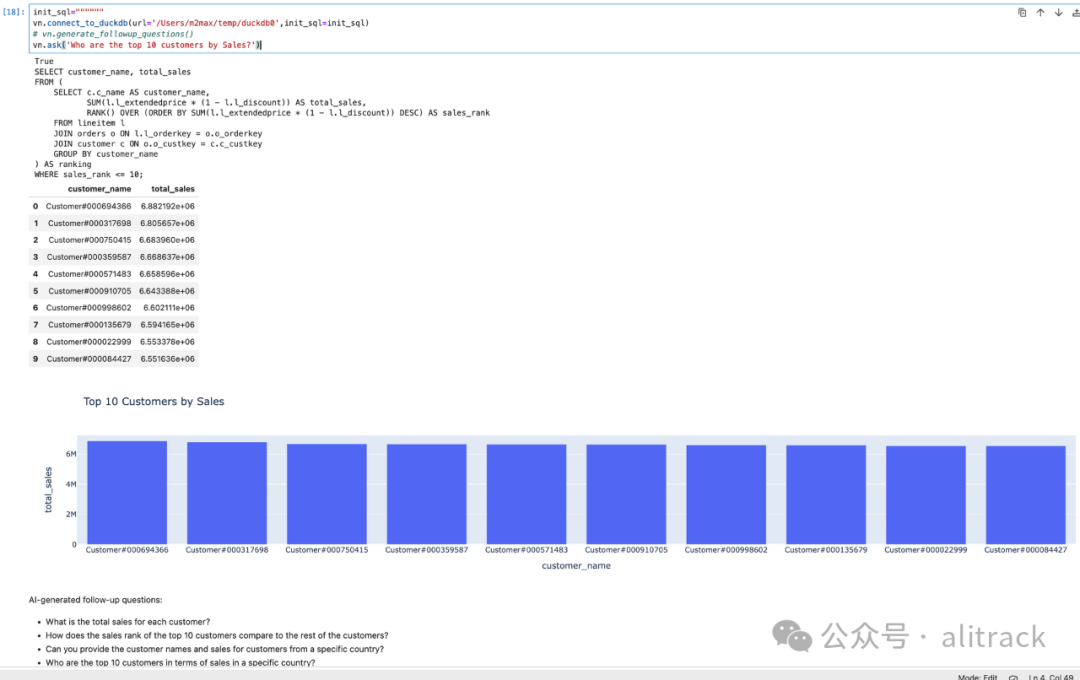The width and height of the screenshot is (1080, 680).
Task: Select table cell Customer#000022999
Action: tap(89, 342)
